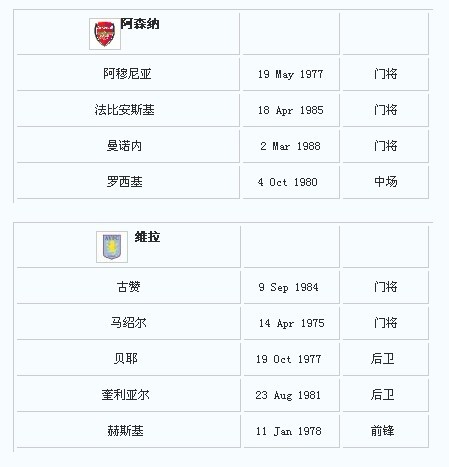Click birth date 4 Oct 1980

pyautogui.click(x=288, y=182)
